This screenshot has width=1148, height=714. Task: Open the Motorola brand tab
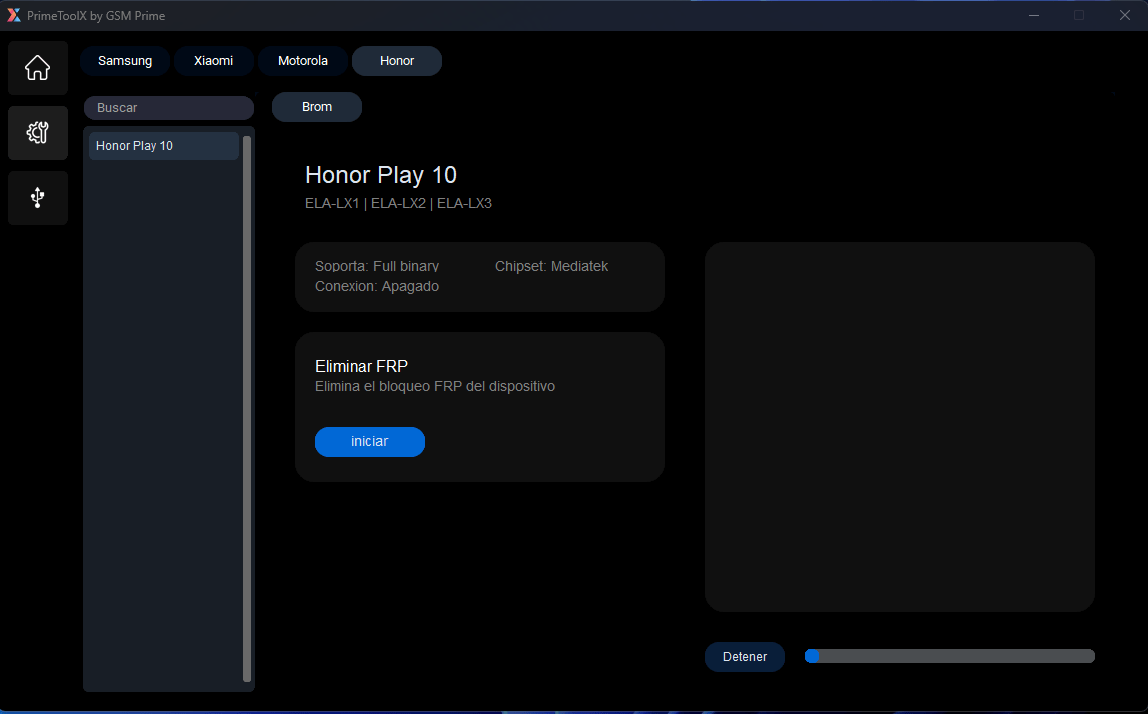(302, 60)
